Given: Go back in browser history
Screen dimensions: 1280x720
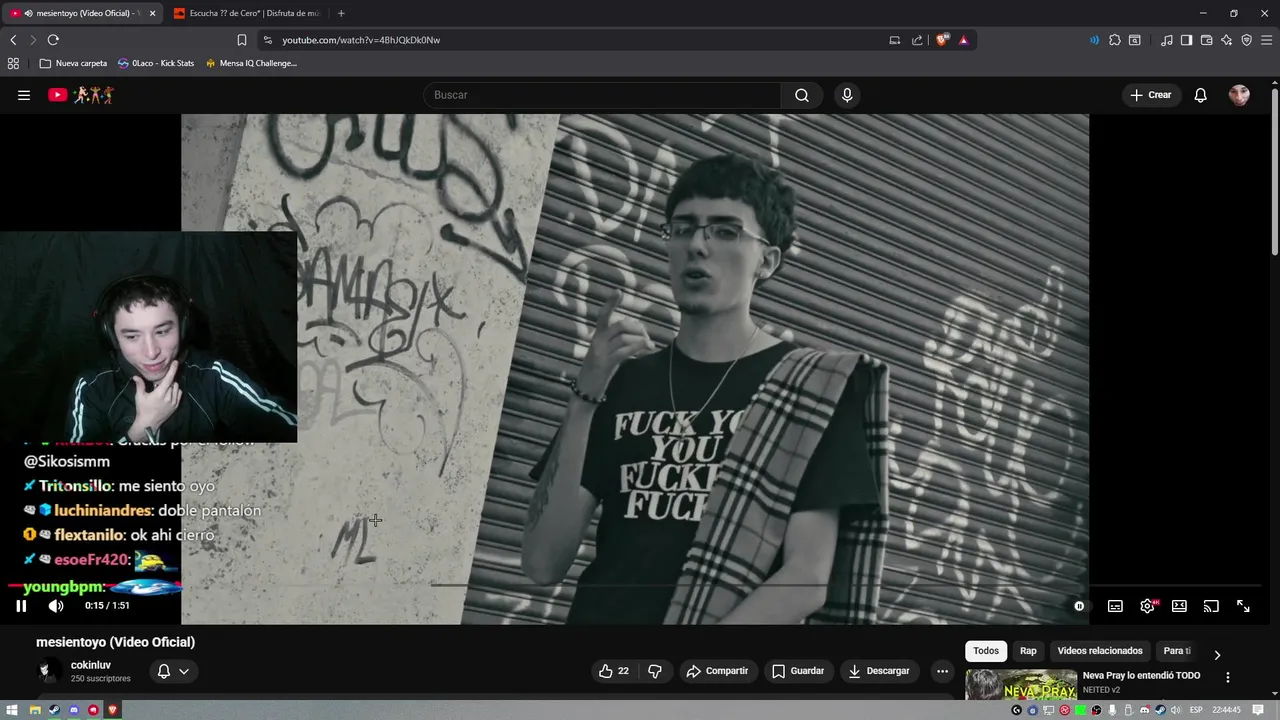Looking at the screenshot, I should point(13,40).
